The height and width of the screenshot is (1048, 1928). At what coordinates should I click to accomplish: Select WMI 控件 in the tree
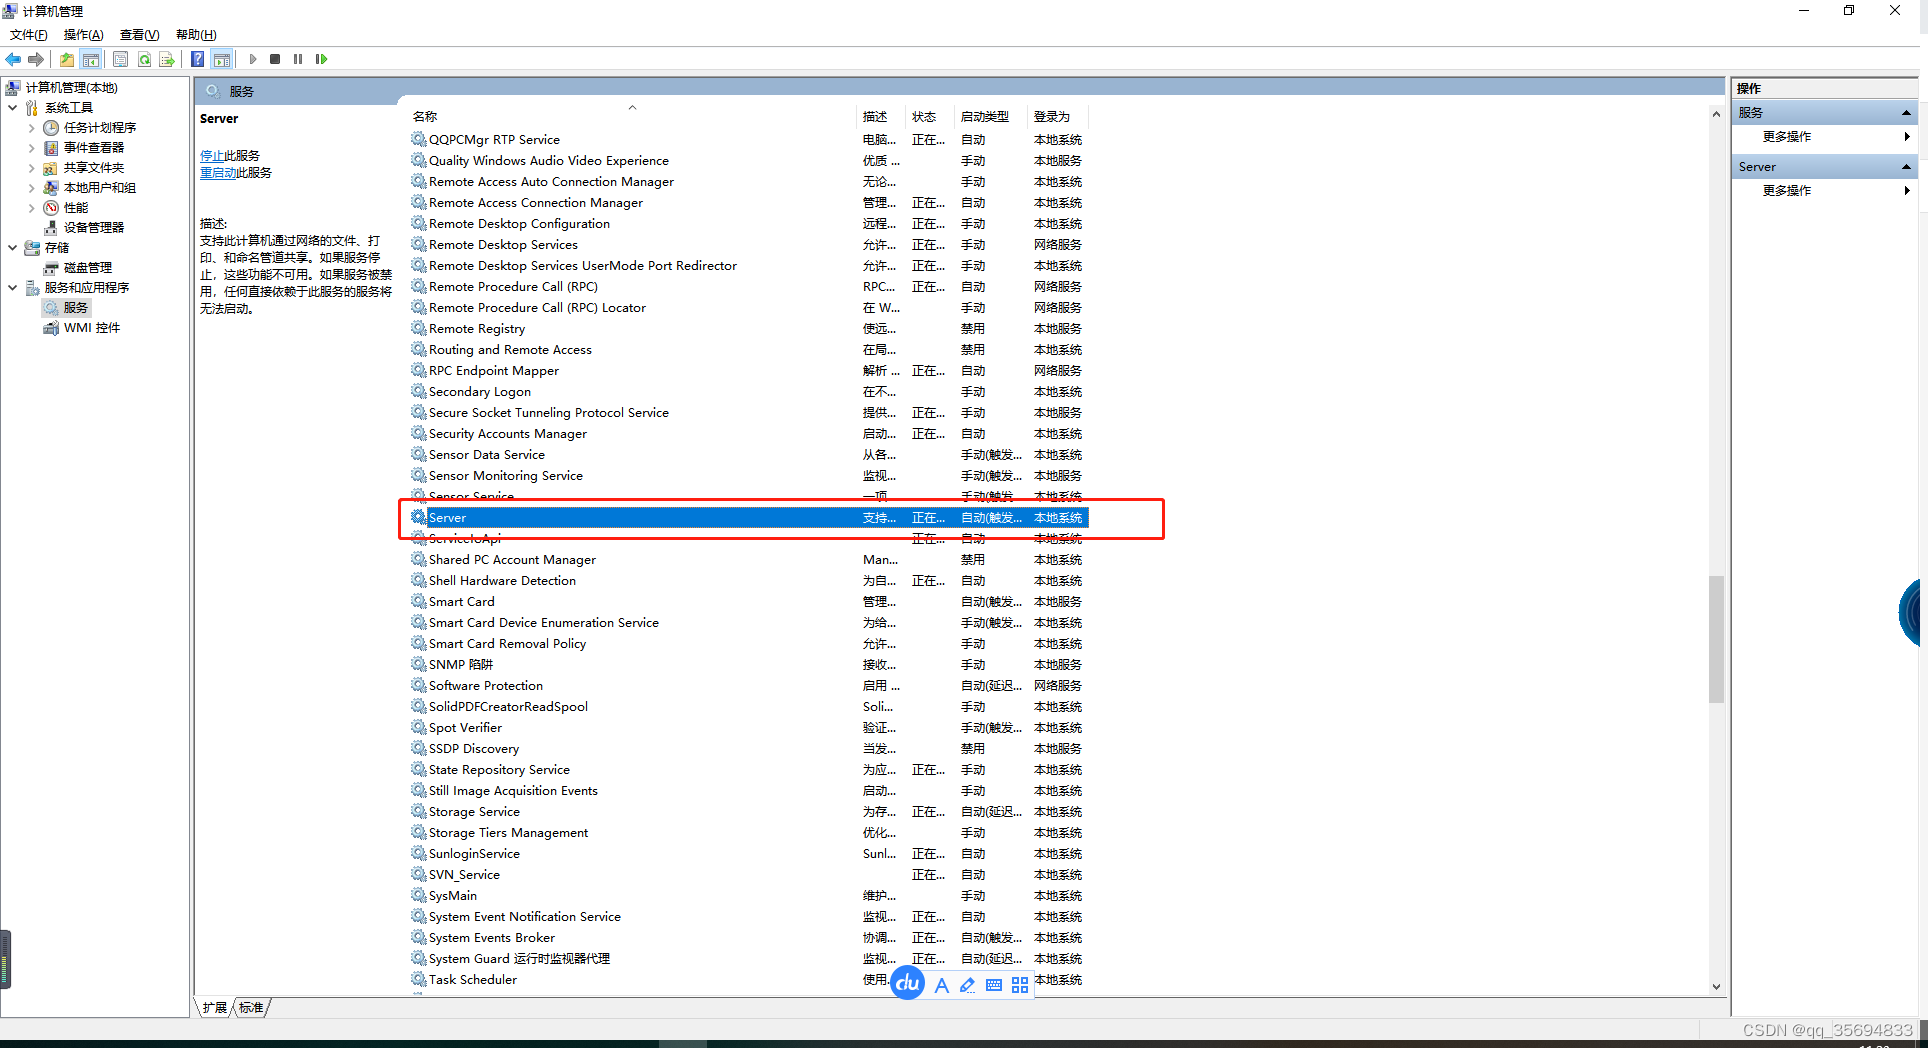click(92, 328)
